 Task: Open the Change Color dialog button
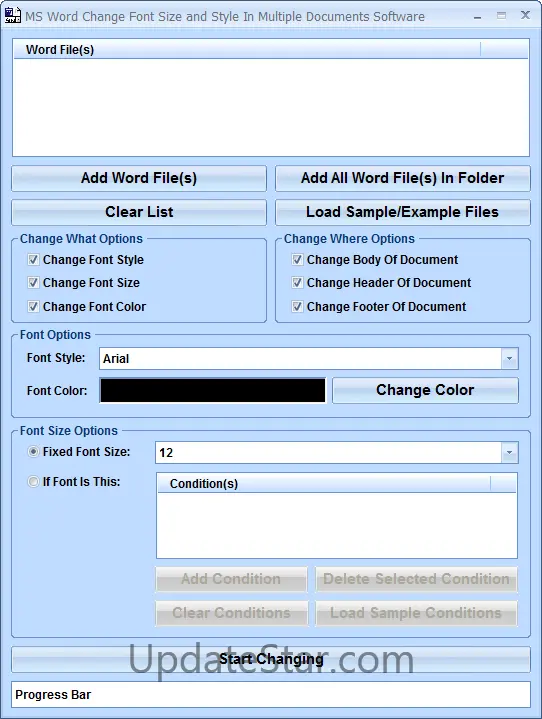[426, 390]
